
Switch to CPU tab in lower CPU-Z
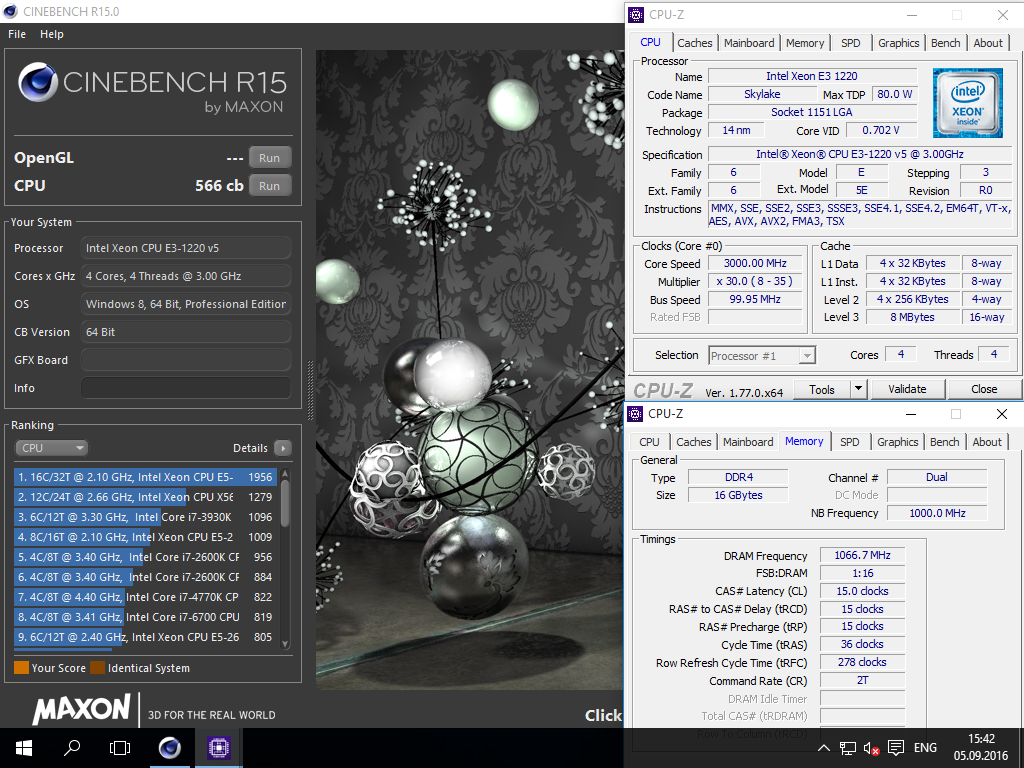coord(649,442)
